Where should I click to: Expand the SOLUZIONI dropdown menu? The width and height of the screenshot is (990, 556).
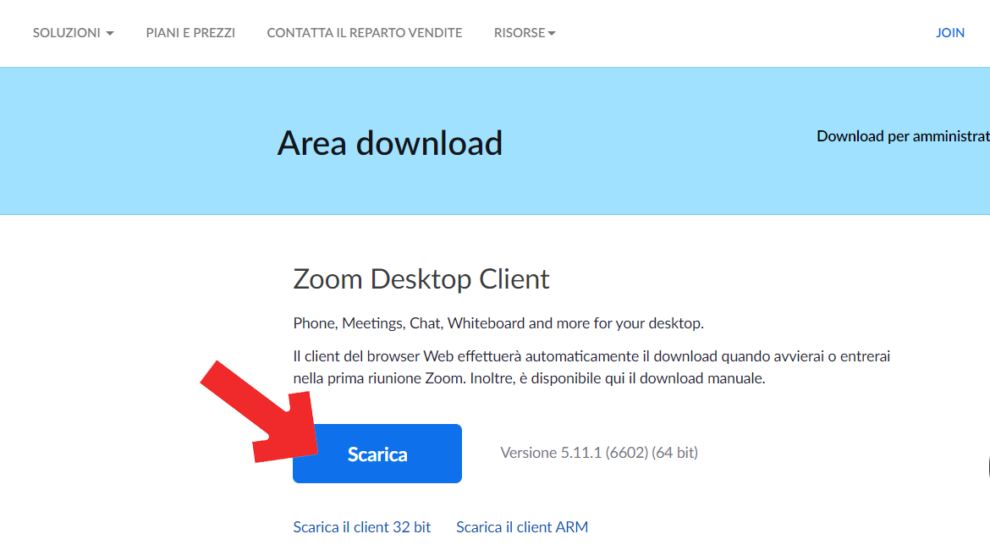(x=73, y=33)
